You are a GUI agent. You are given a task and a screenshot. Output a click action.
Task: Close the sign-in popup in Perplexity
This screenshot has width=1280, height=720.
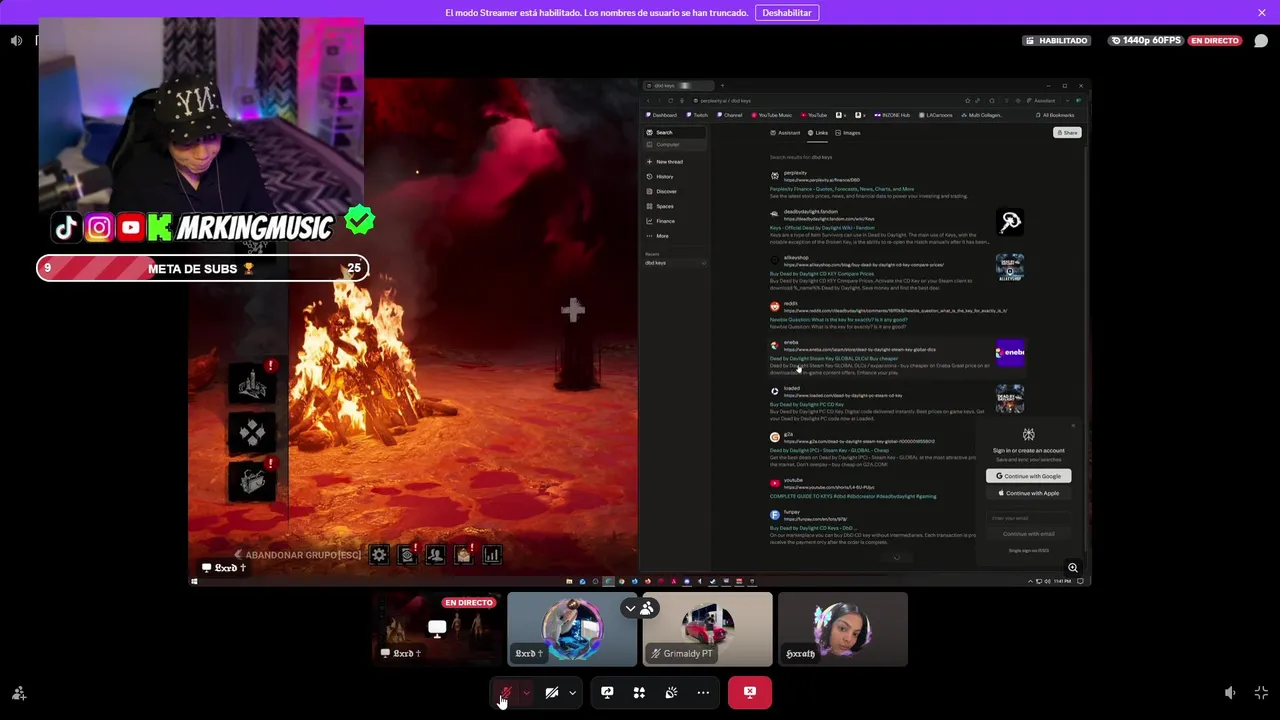(x=1074, y=426)
